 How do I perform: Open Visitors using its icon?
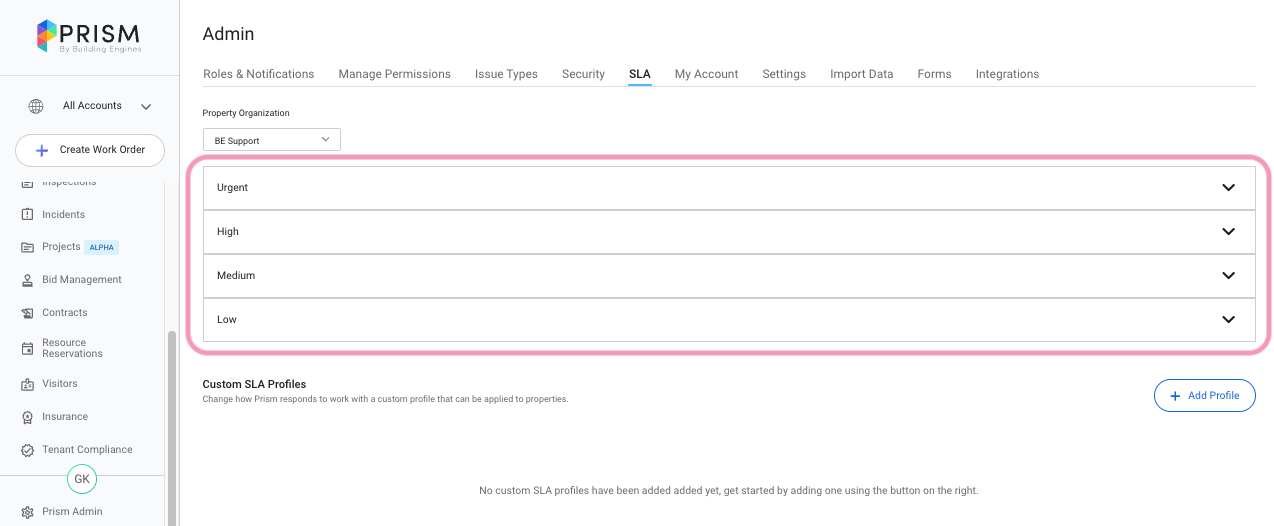point(28,384)
